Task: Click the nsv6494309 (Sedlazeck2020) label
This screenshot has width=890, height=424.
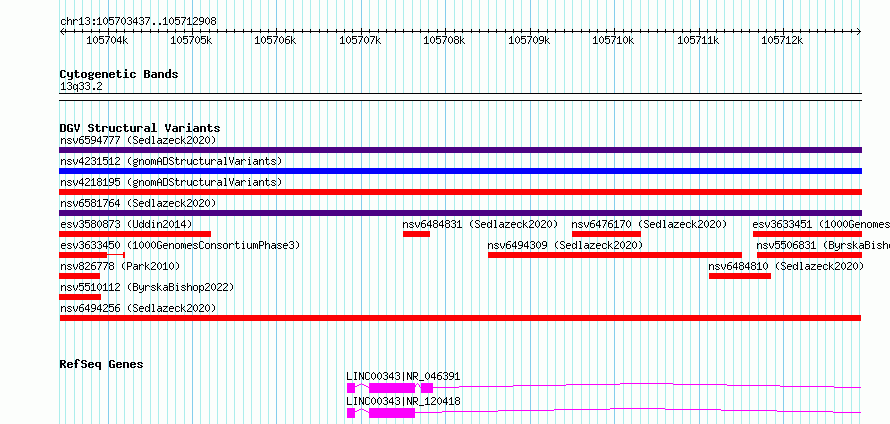Action: (565, 245)
